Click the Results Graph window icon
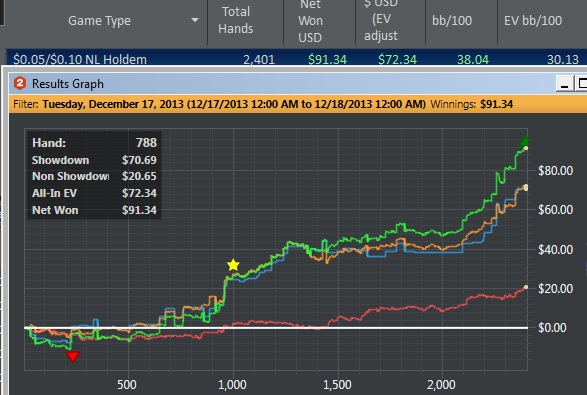 tap(20, 83)
